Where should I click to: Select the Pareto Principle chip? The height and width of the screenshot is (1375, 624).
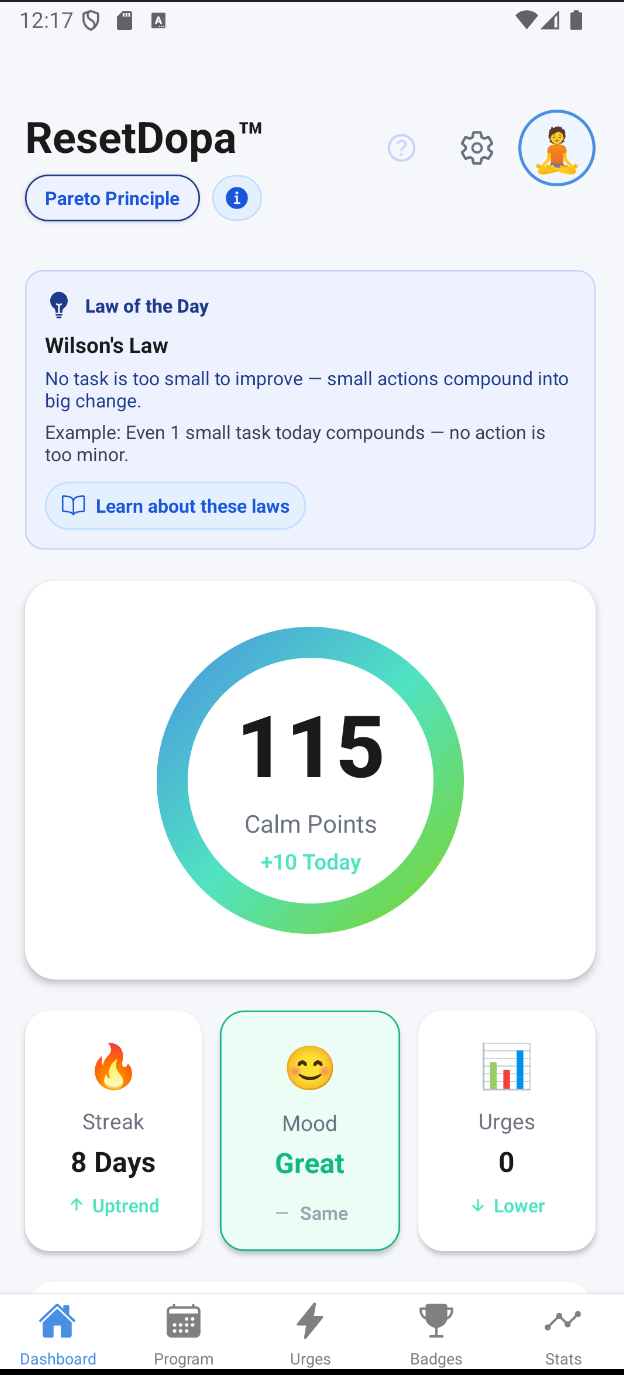(x=112, y=198)
